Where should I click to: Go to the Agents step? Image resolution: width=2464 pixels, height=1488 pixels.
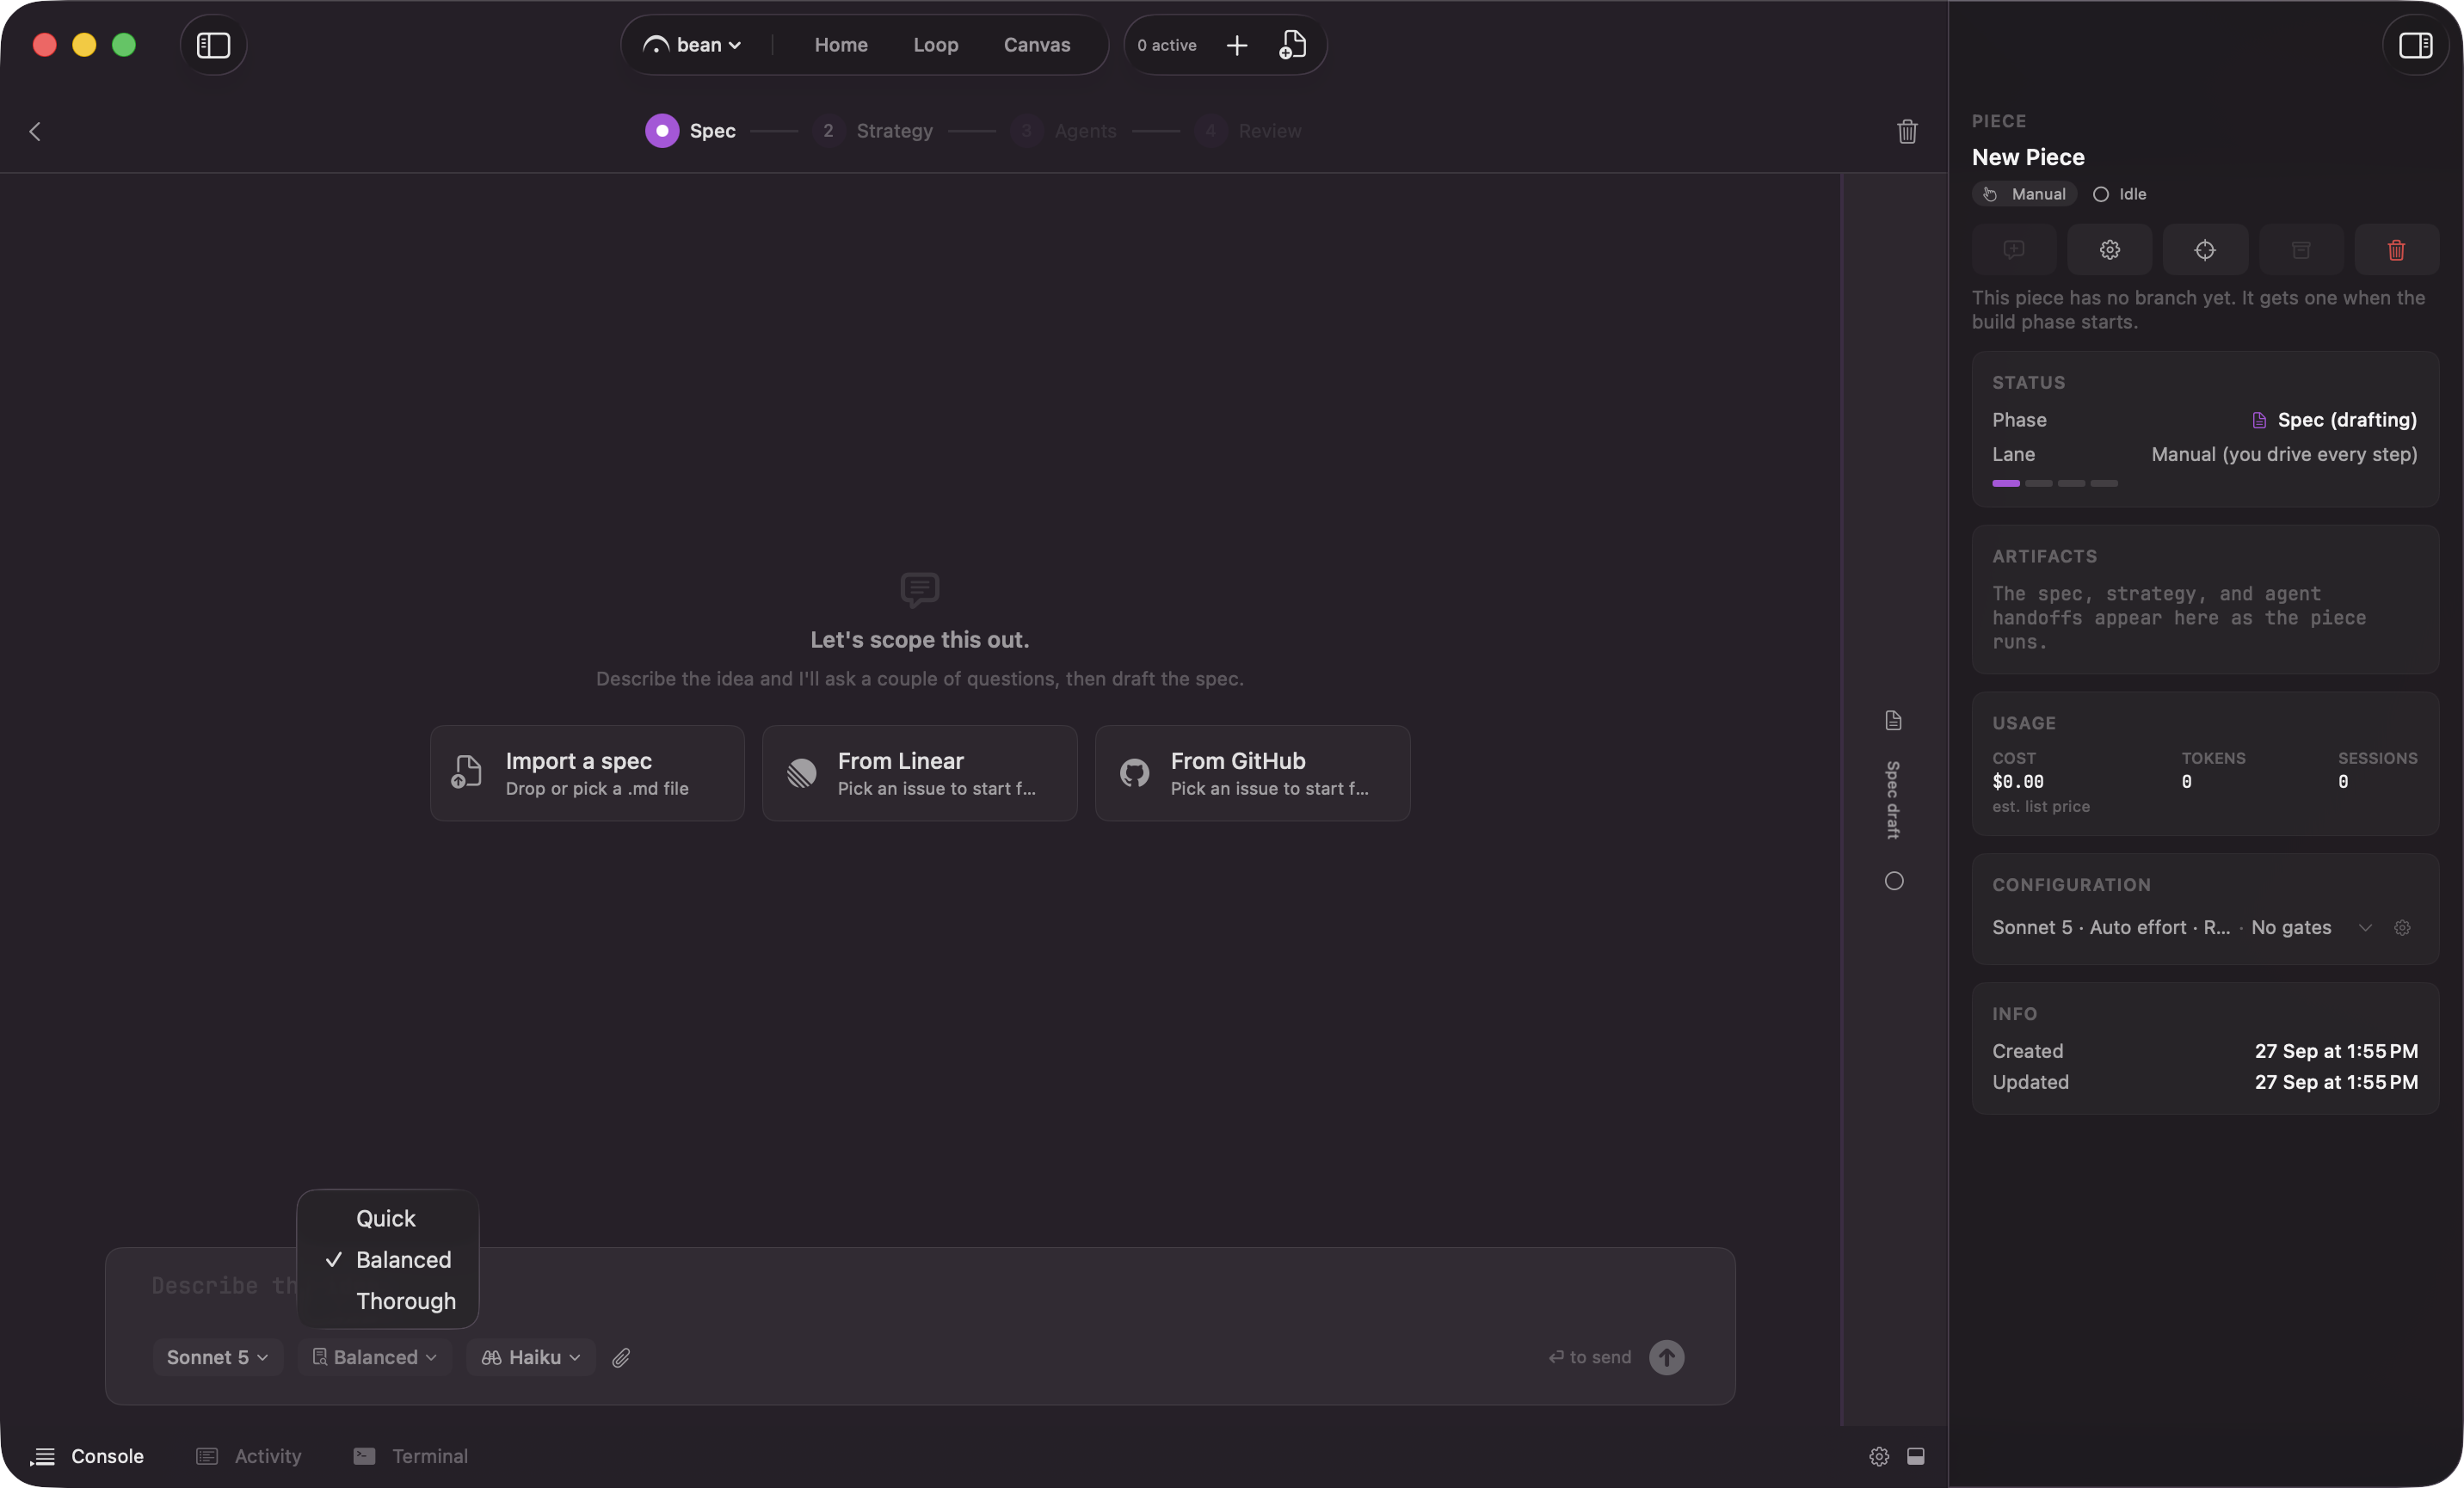[1063, 131]
